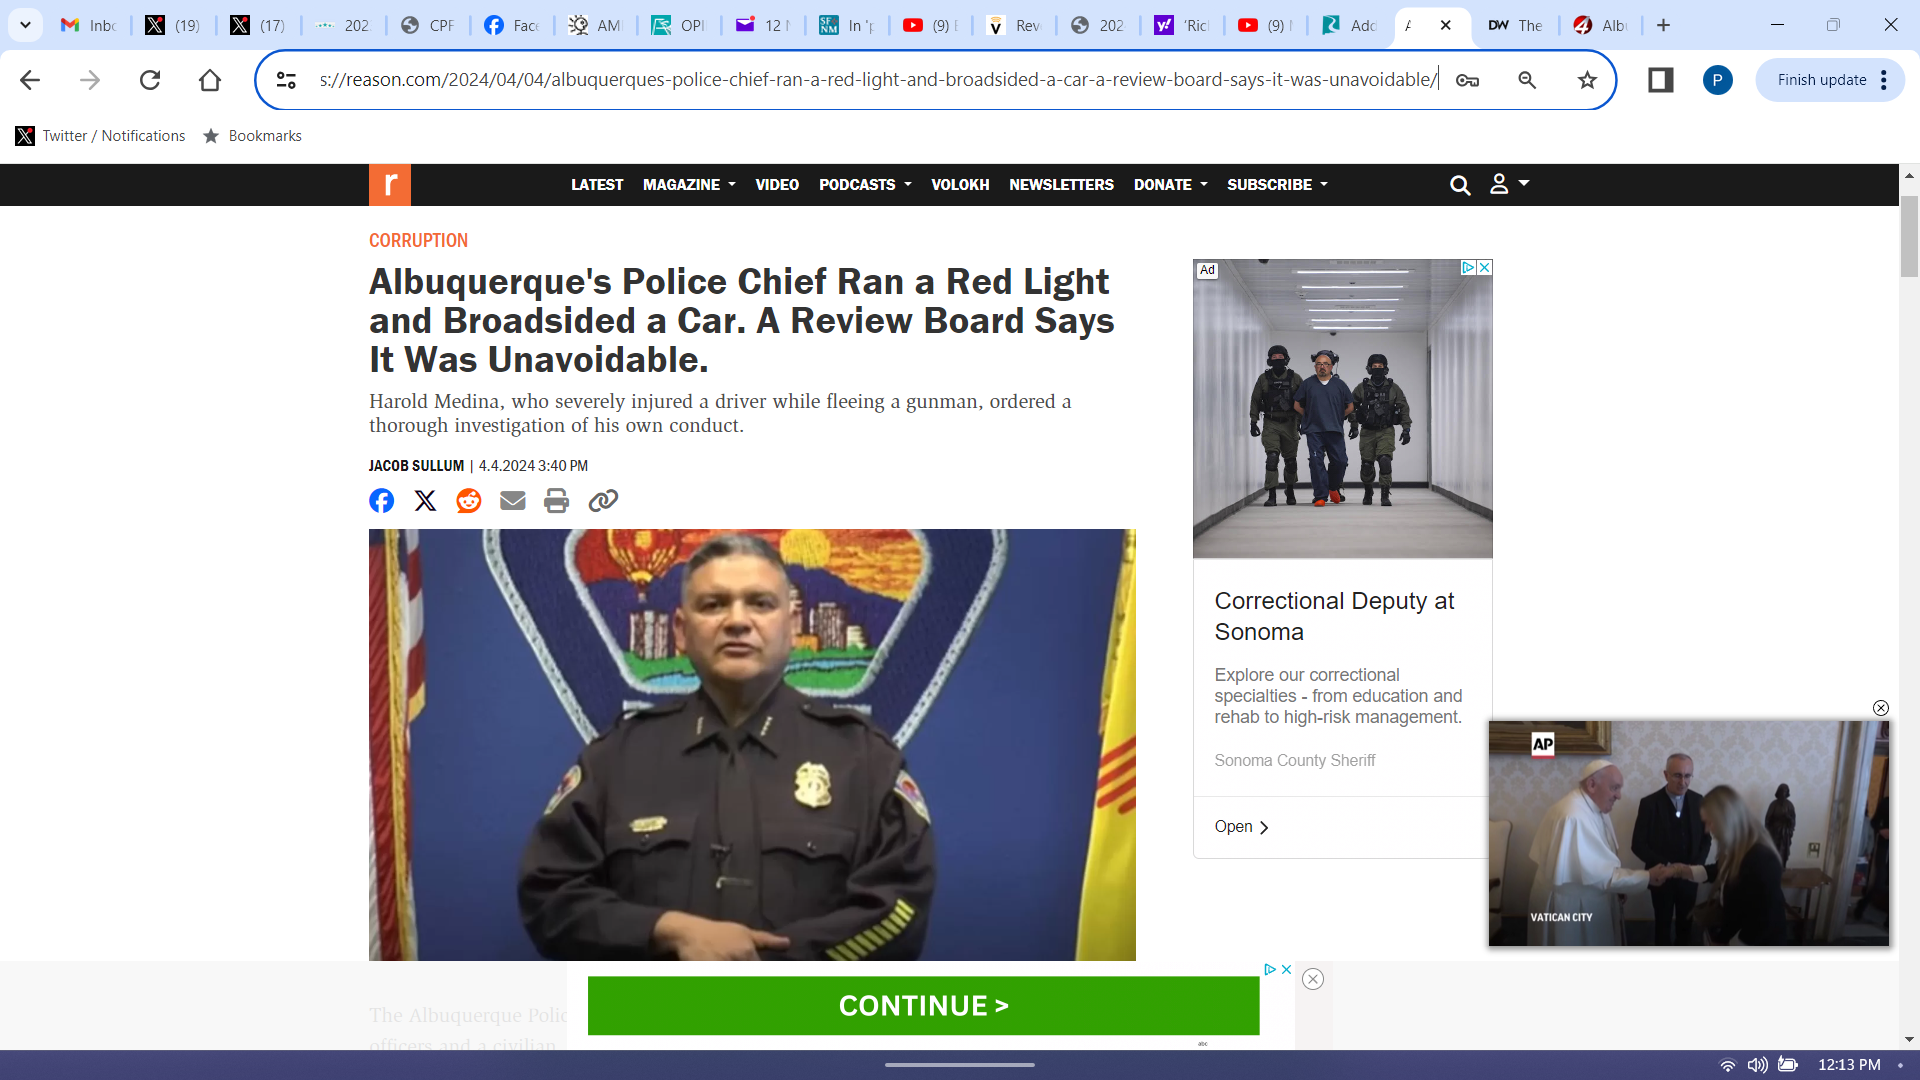
Task: Expand the MAGAZINE dropdown menu
Action: point(689,185)
